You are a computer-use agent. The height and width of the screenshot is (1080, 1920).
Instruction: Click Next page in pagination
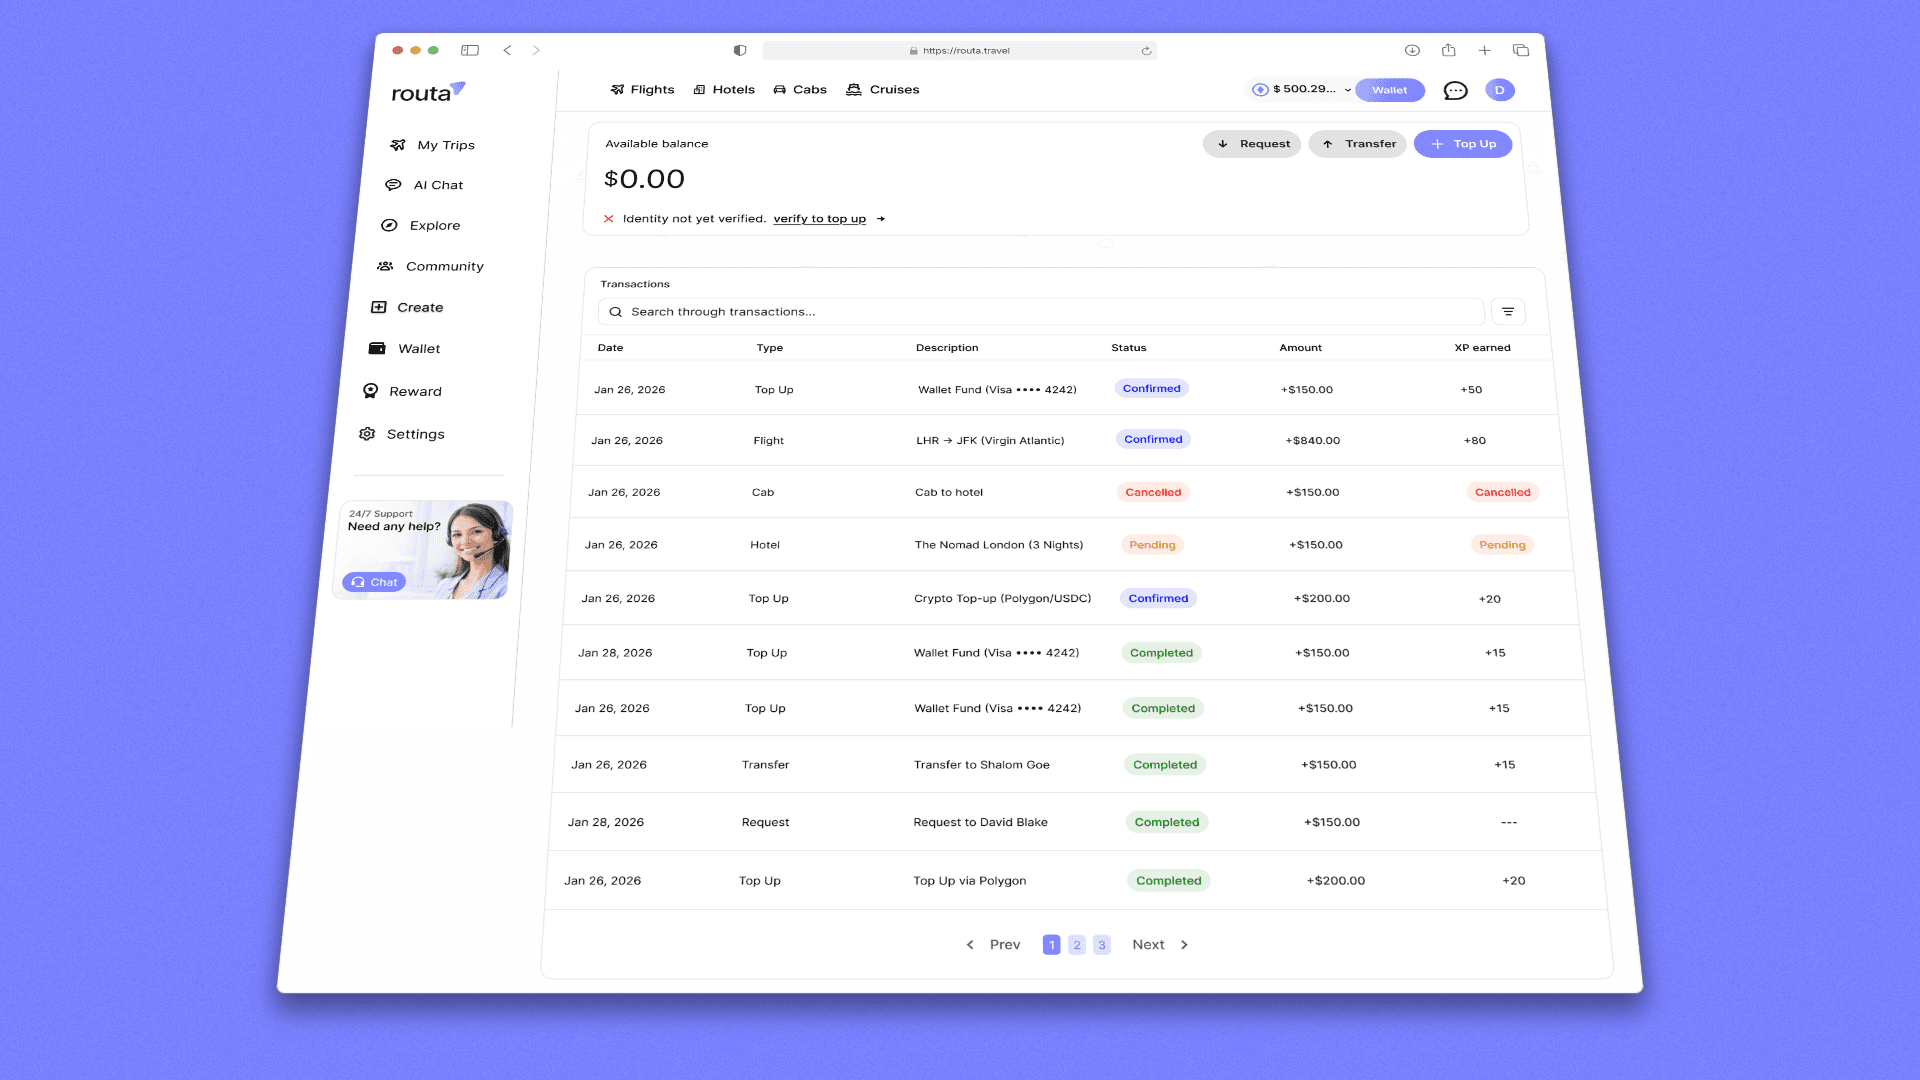[1160, 945]
